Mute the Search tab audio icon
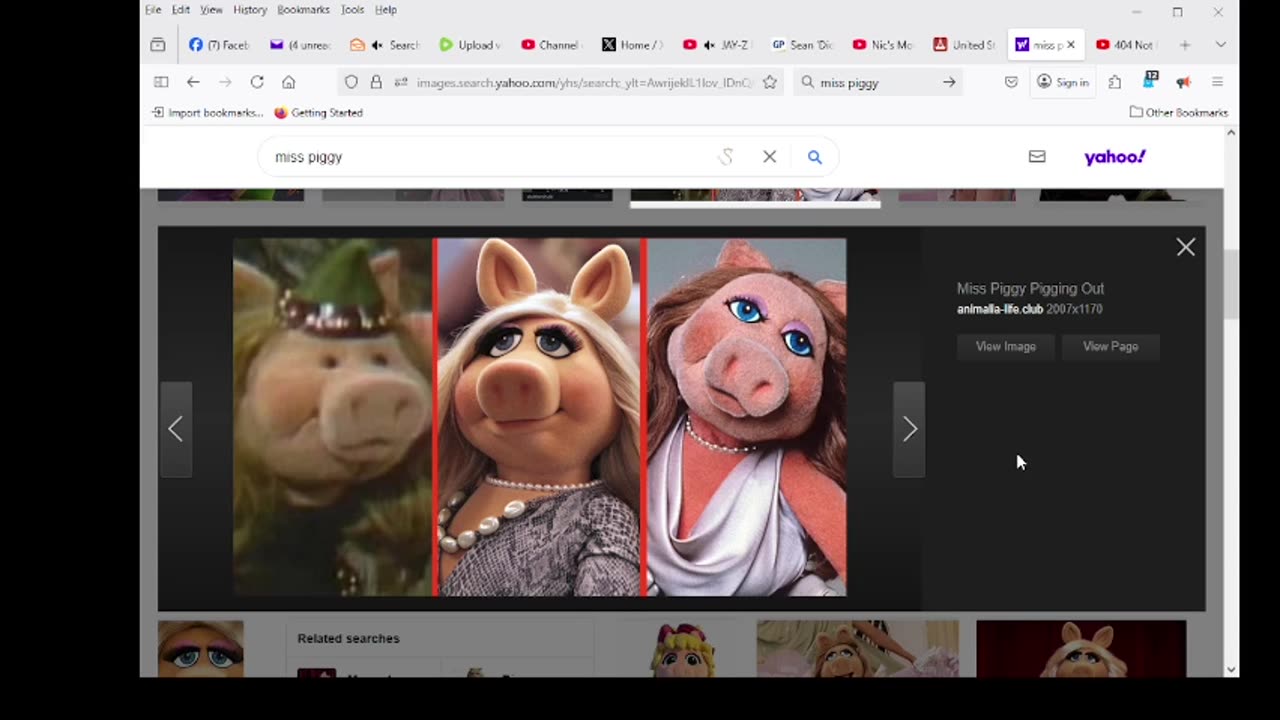This screenshot has width=1280, height=720. (x=377, y=45)
